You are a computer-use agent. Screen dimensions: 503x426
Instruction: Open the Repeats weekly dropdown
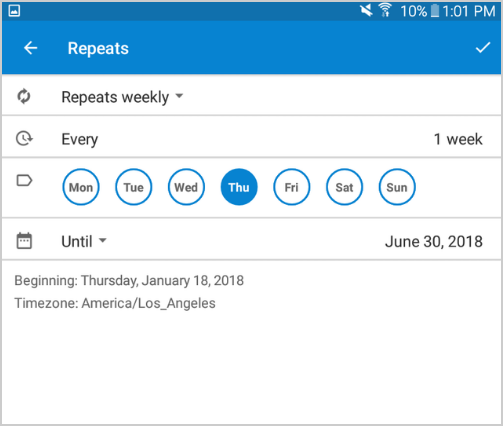tap(122, 97)
